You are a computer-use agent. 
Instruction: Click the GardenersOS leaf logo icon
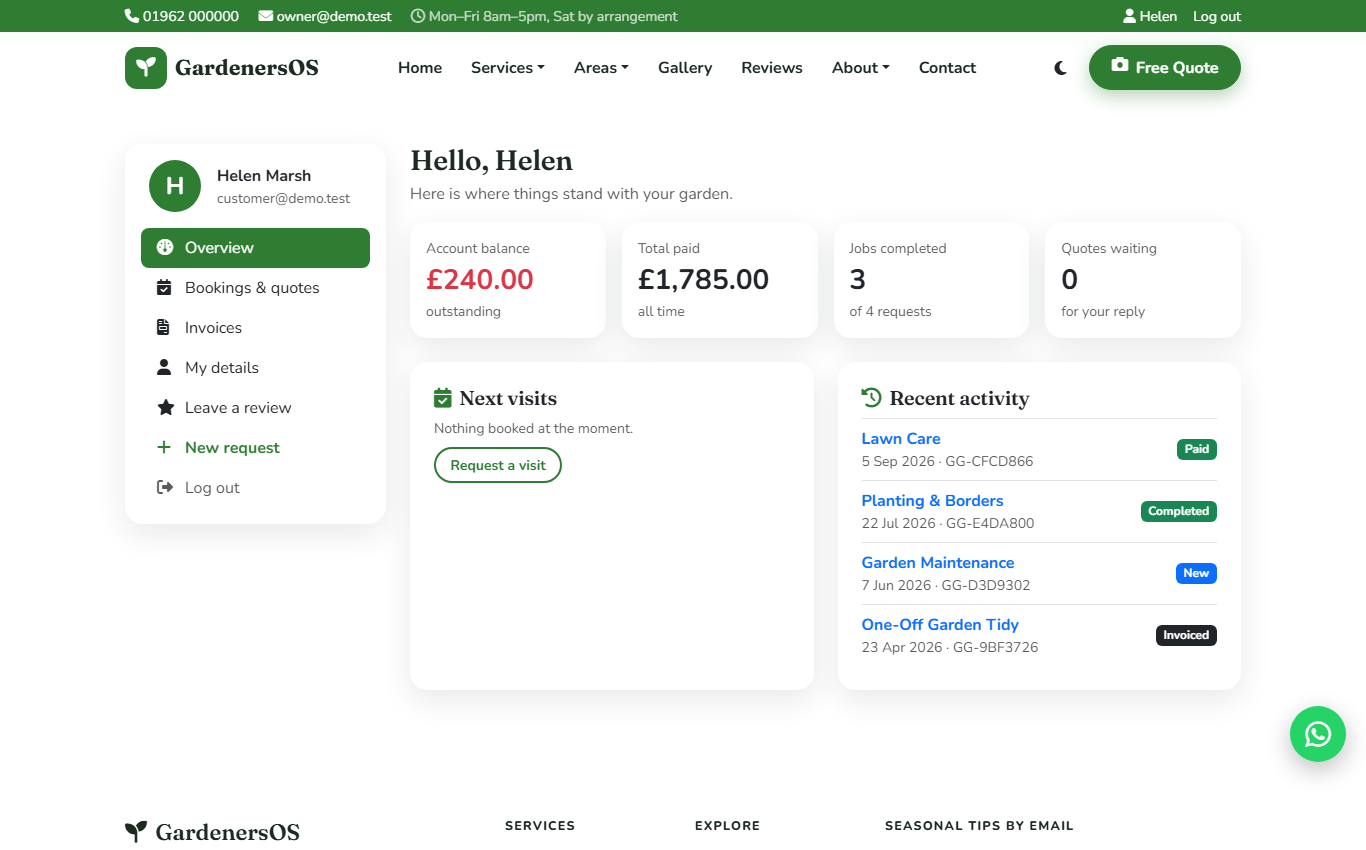coord(146,68)
